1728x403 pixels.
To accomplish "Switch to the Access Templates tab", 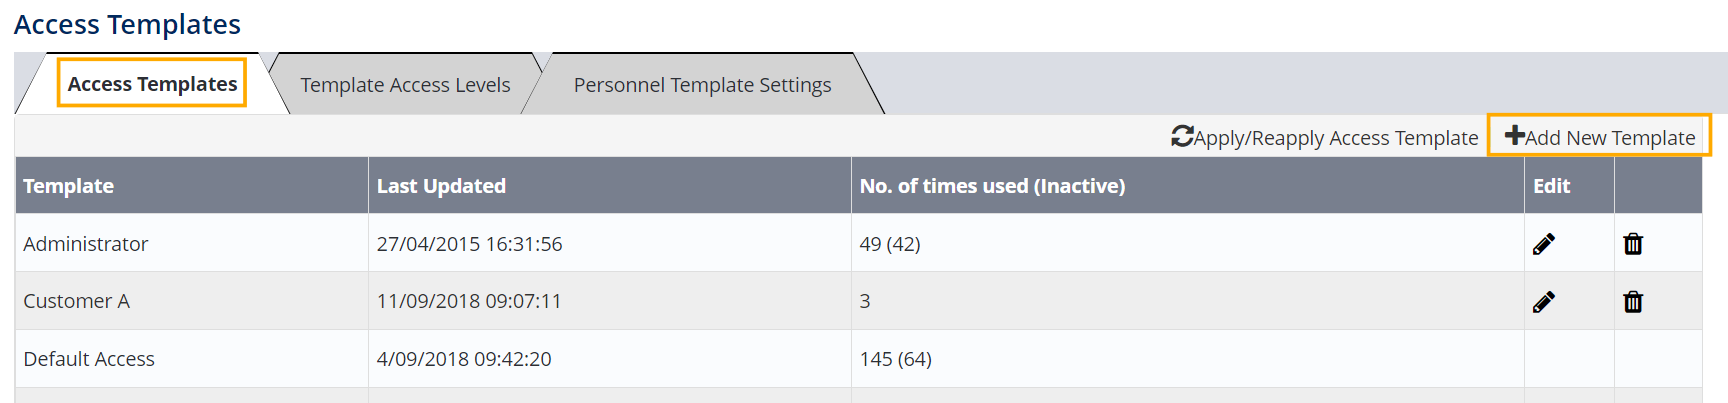I will click(152, 84).
